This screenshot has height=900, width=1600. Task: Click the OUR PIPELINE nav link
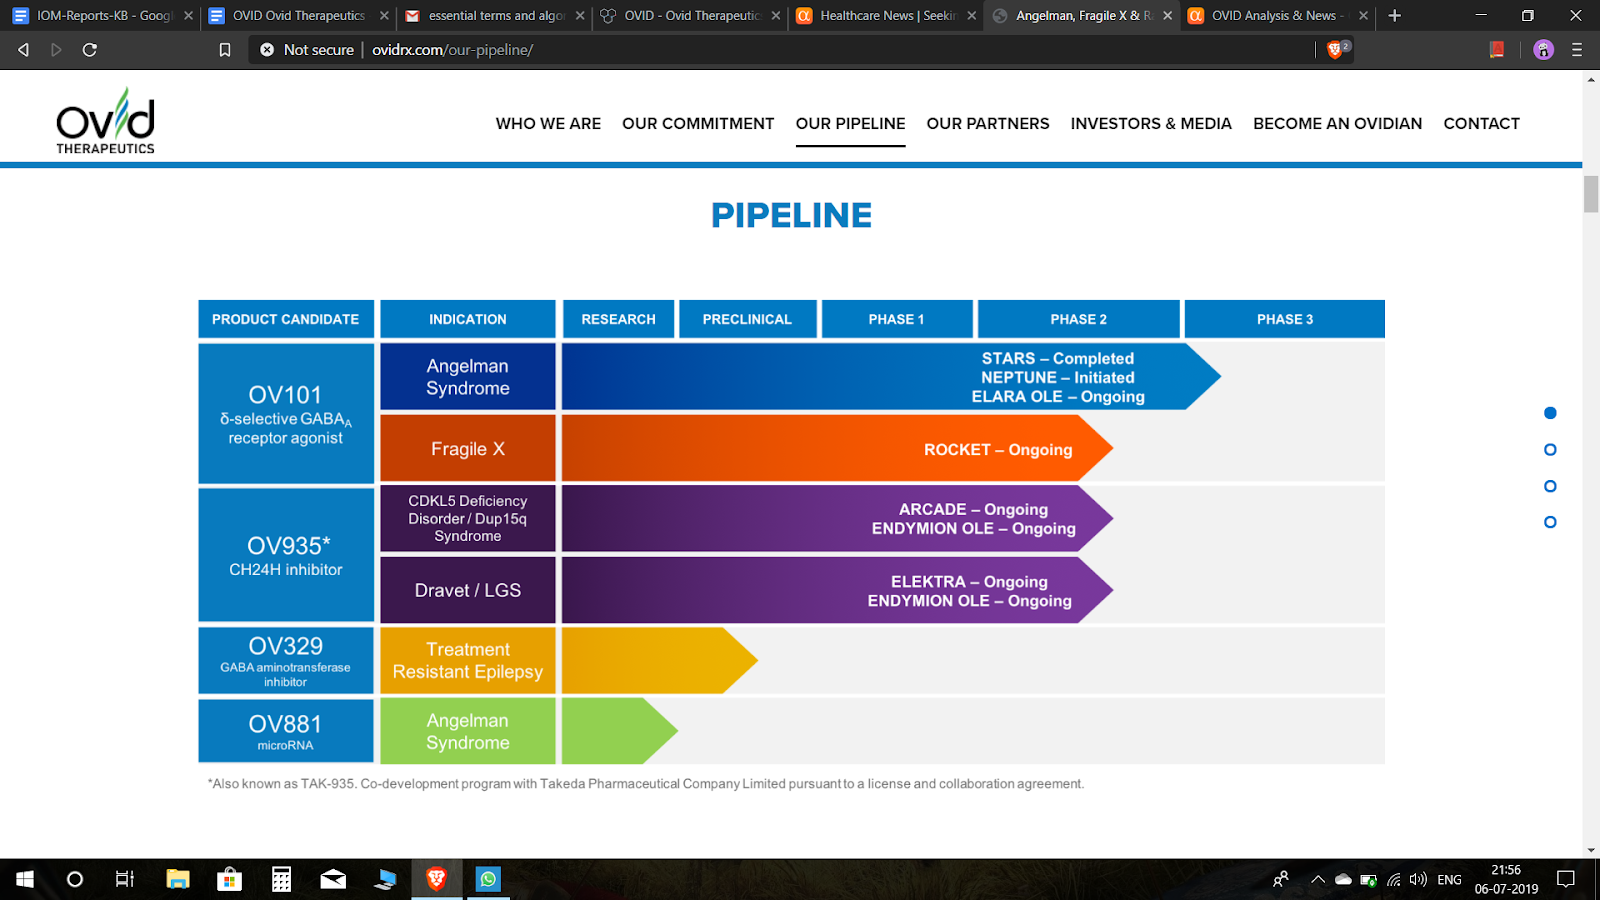(x=850, y=124)
